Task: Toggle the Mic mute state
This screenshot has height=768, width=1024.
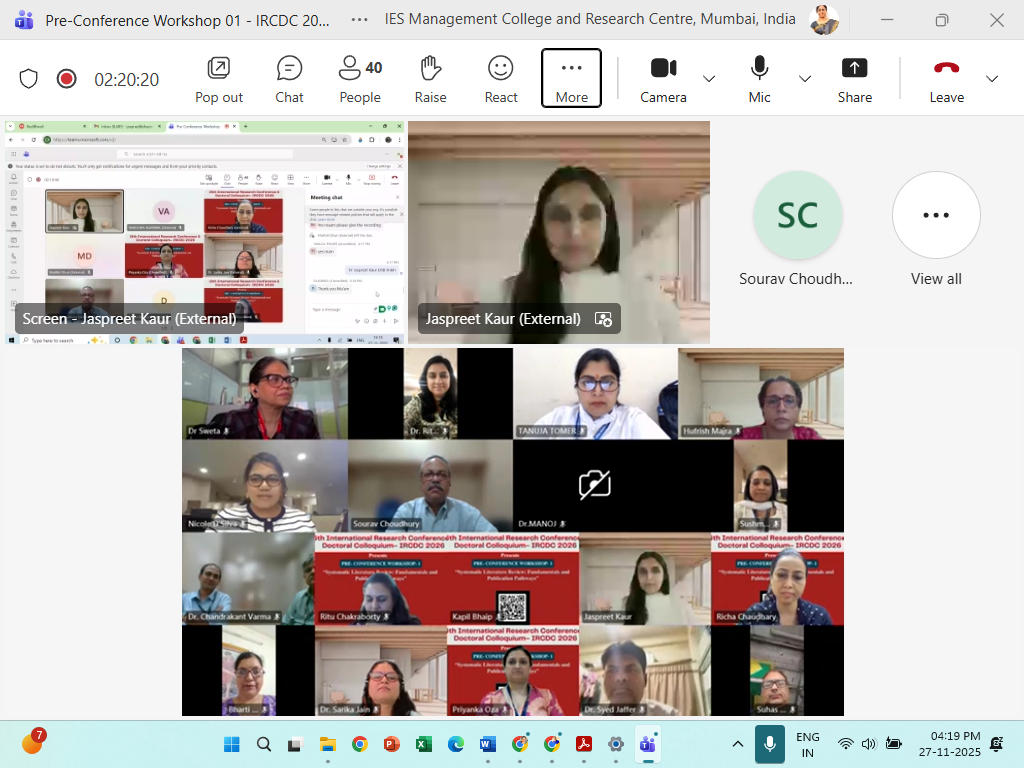Action: [759, 80]
